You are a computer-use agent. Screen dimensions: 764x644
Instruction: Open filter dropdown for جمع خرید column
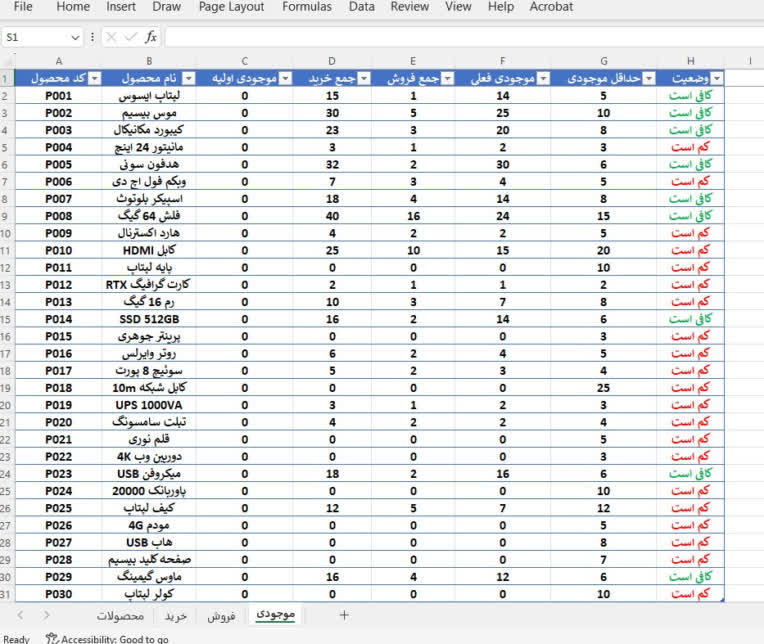tap(364, 78)
